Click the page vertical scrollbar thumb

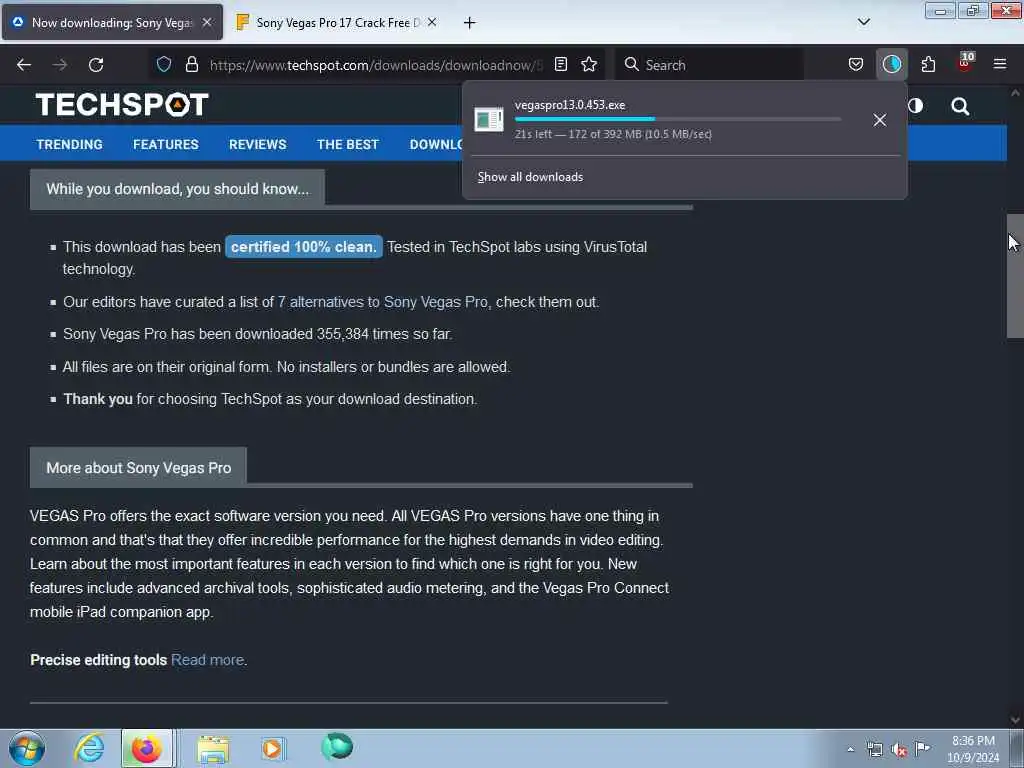tap(1015, 276)
